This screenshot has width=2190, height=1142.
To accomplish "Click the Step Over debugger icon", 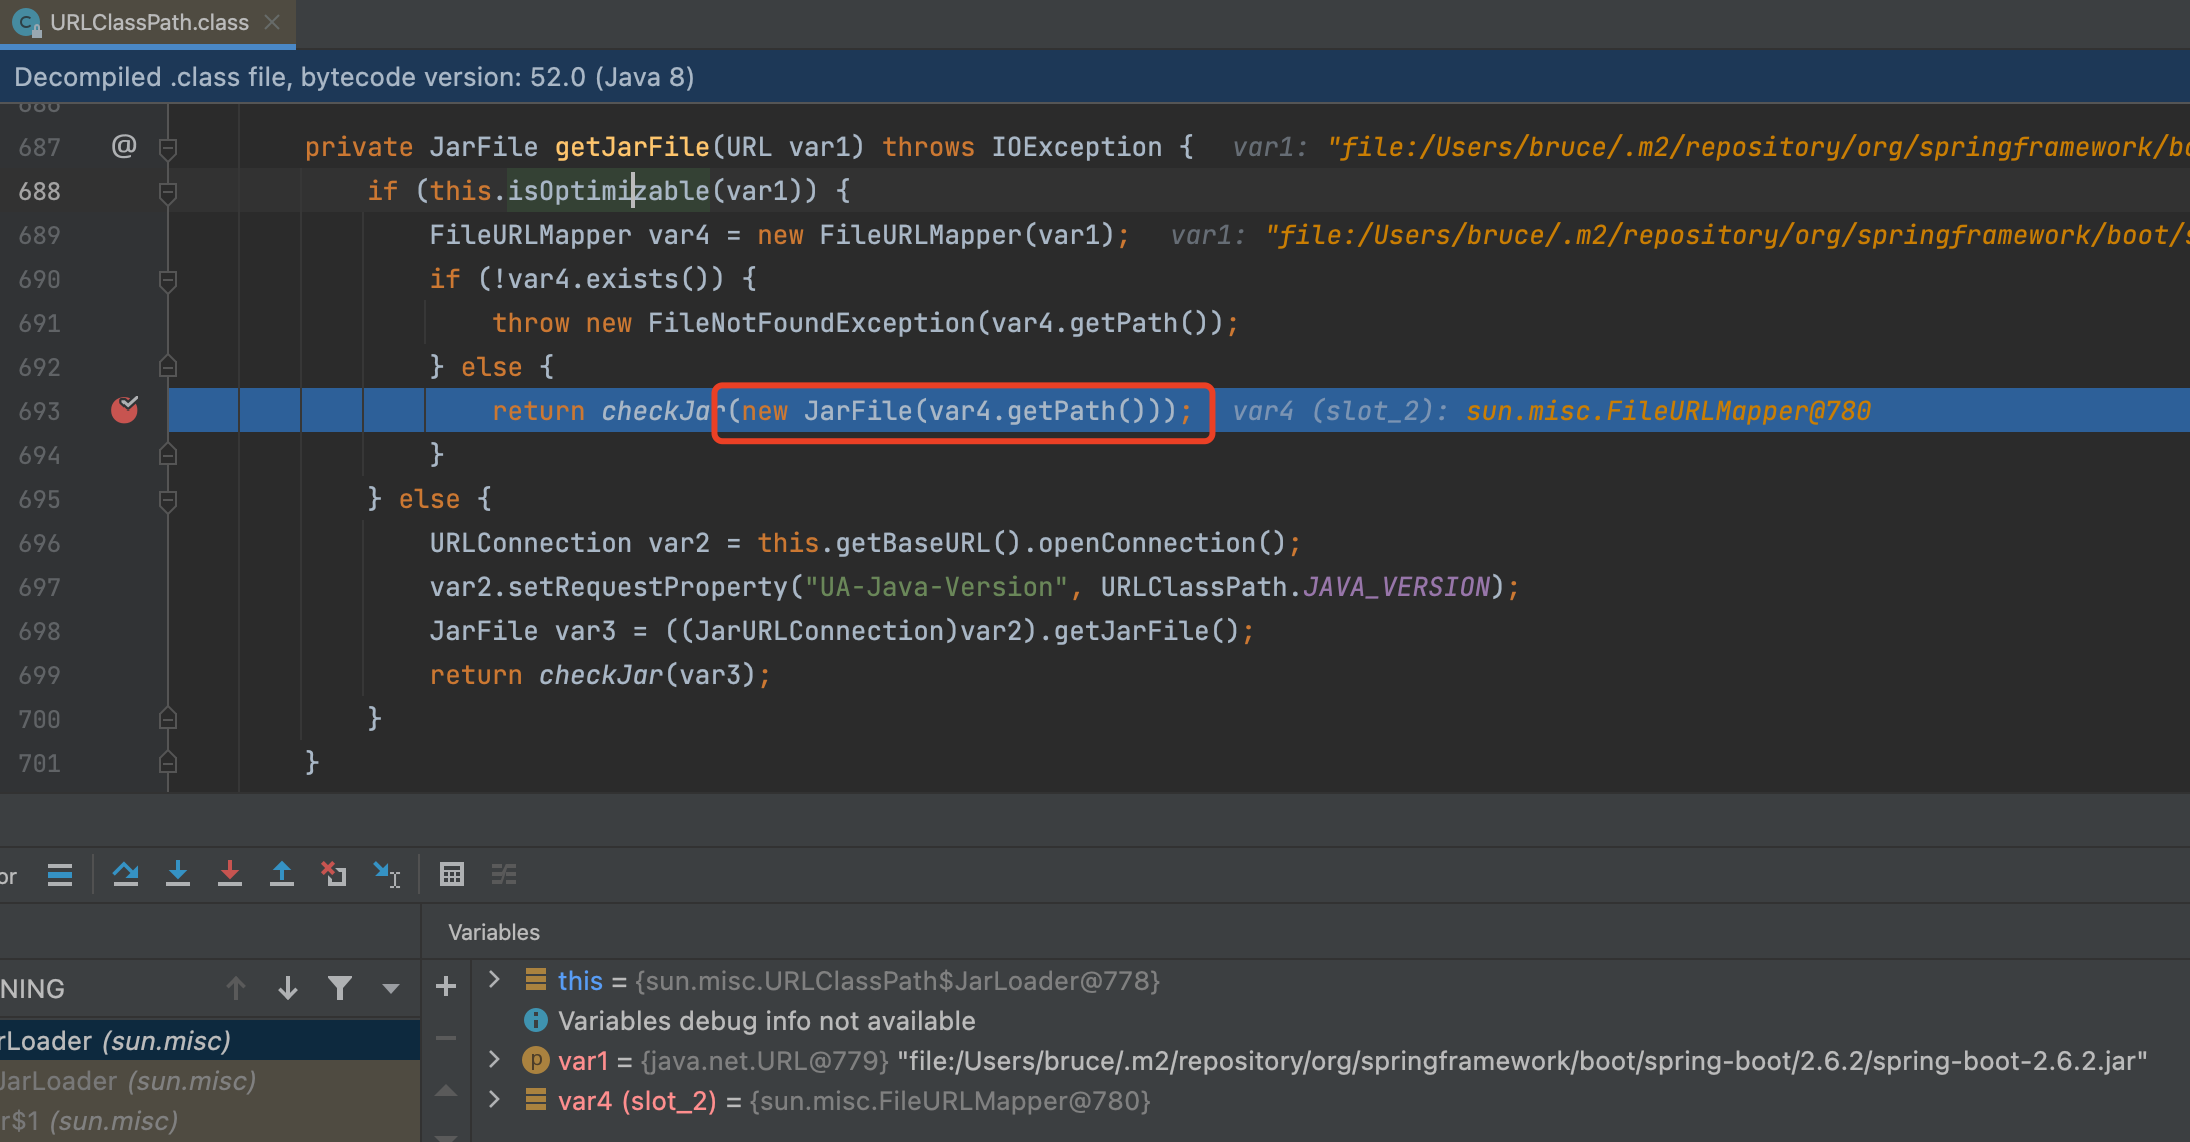I will tap(125, 875).
